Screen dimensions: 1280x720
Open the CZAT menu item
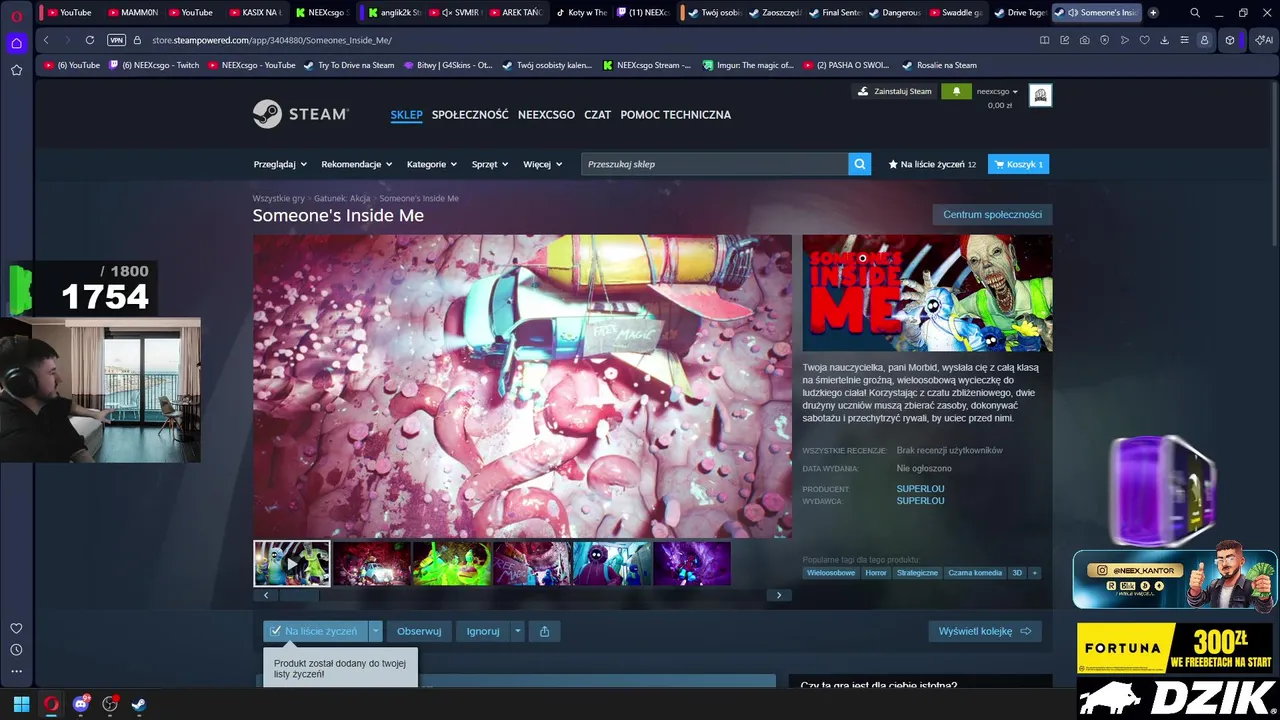point(597,115)
